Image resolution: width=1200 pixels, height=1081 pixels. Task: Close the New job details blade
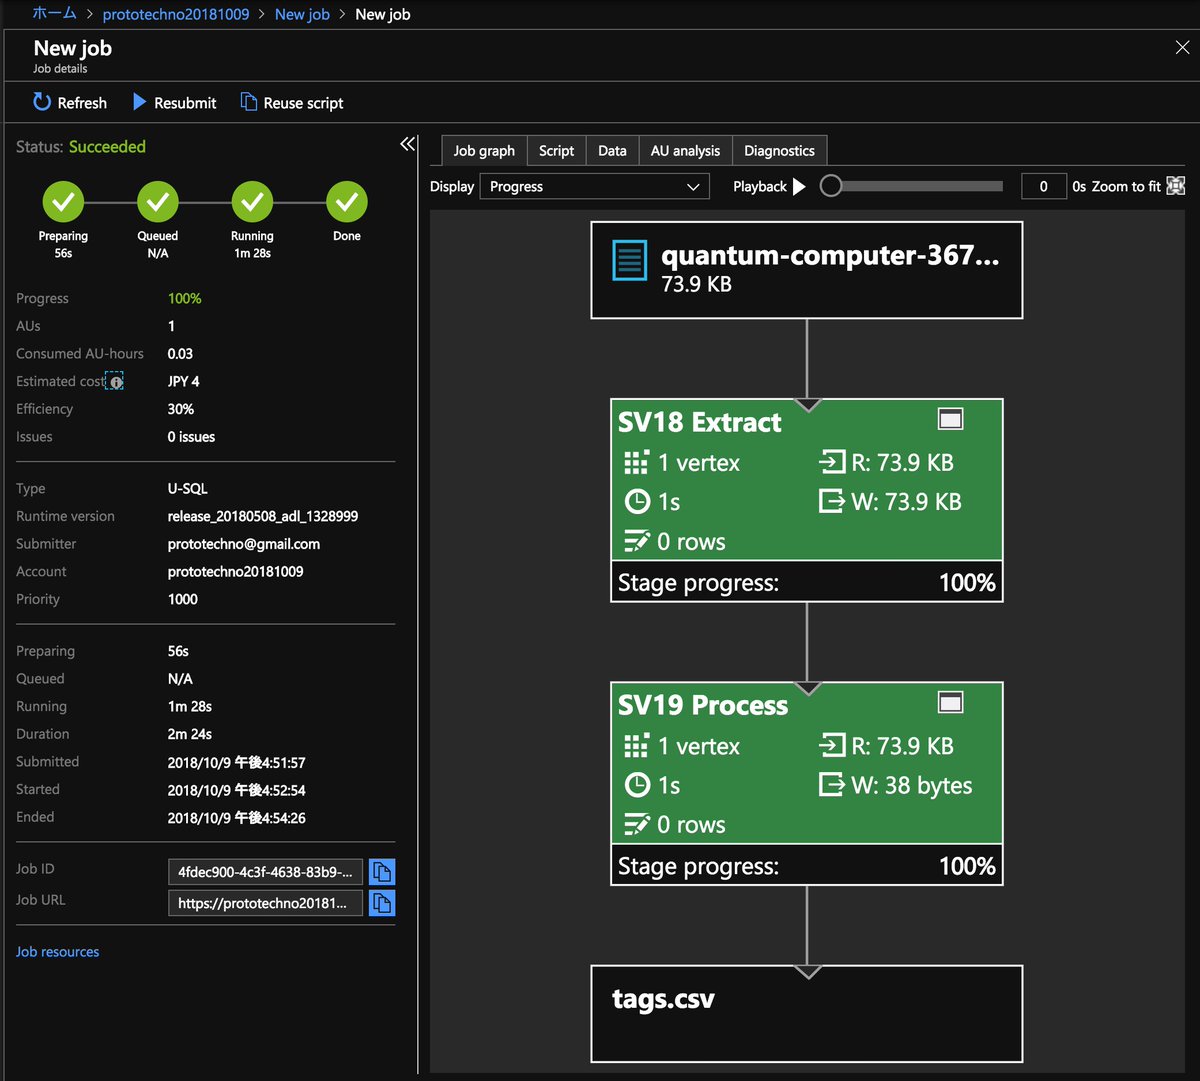1182,47
